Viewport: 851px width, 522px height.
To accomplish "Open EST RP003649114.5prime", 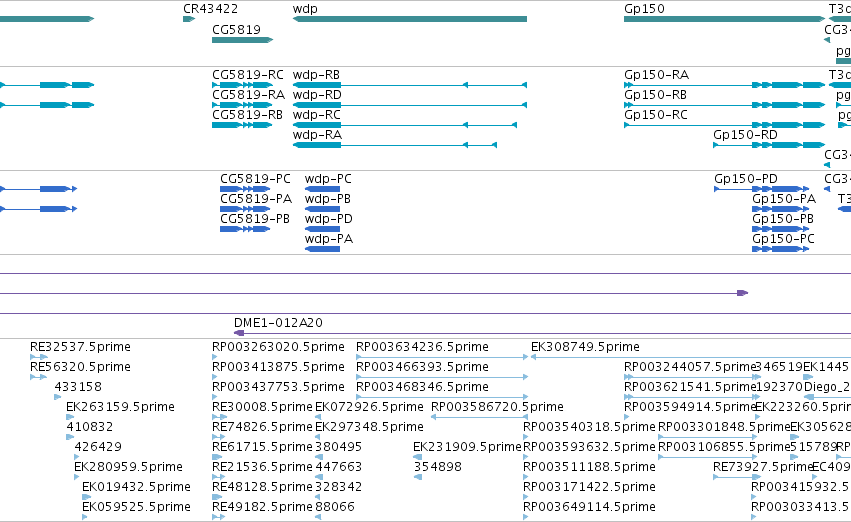I will coord(589,507).
